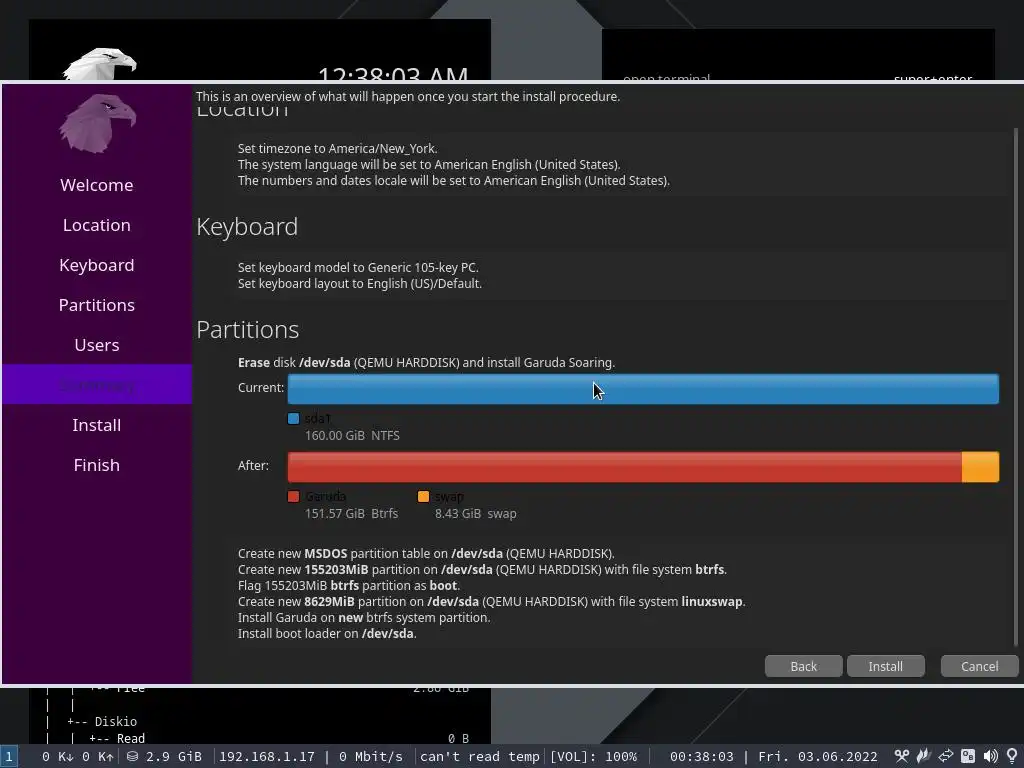The width and height of the screenshot is (1024, 768).
Task: Click the orange swap legend swatch
Action: point(423,496)
